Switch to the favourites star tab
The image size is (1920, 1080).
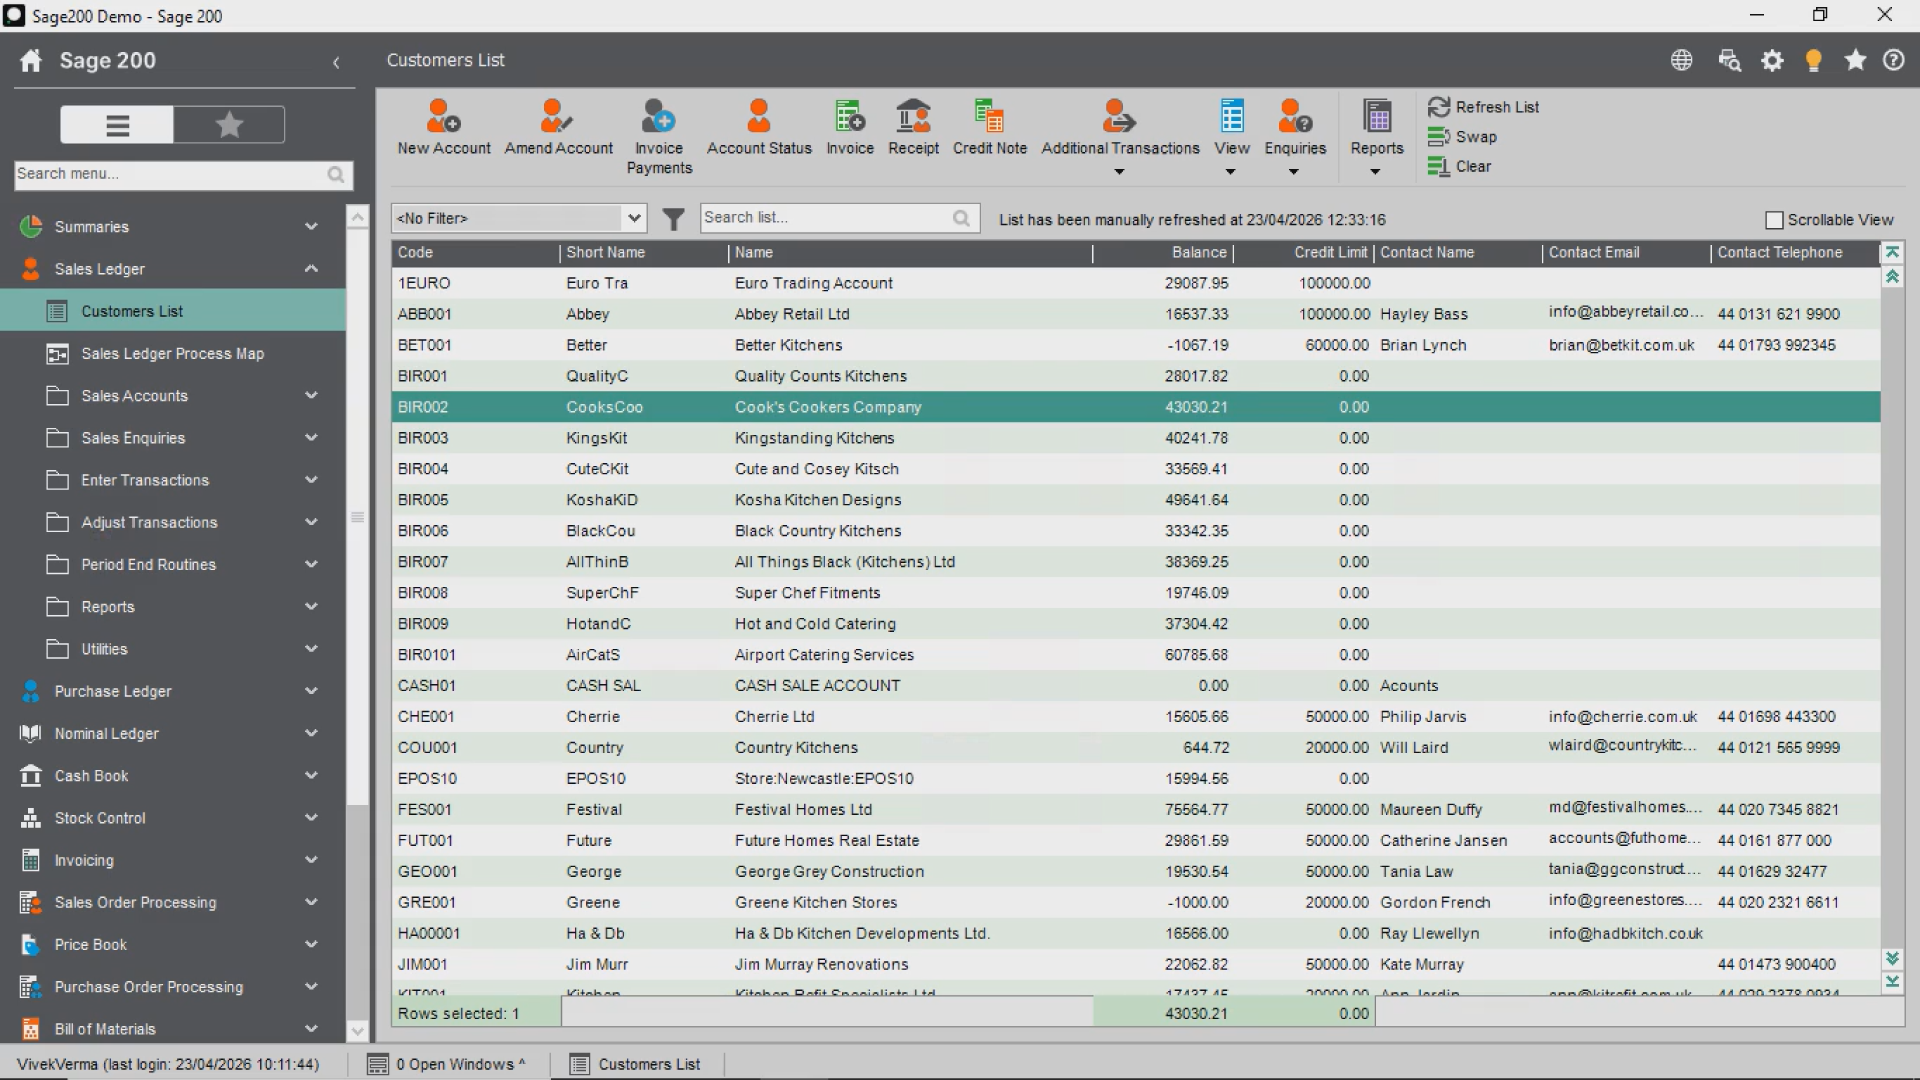(229, 125)
